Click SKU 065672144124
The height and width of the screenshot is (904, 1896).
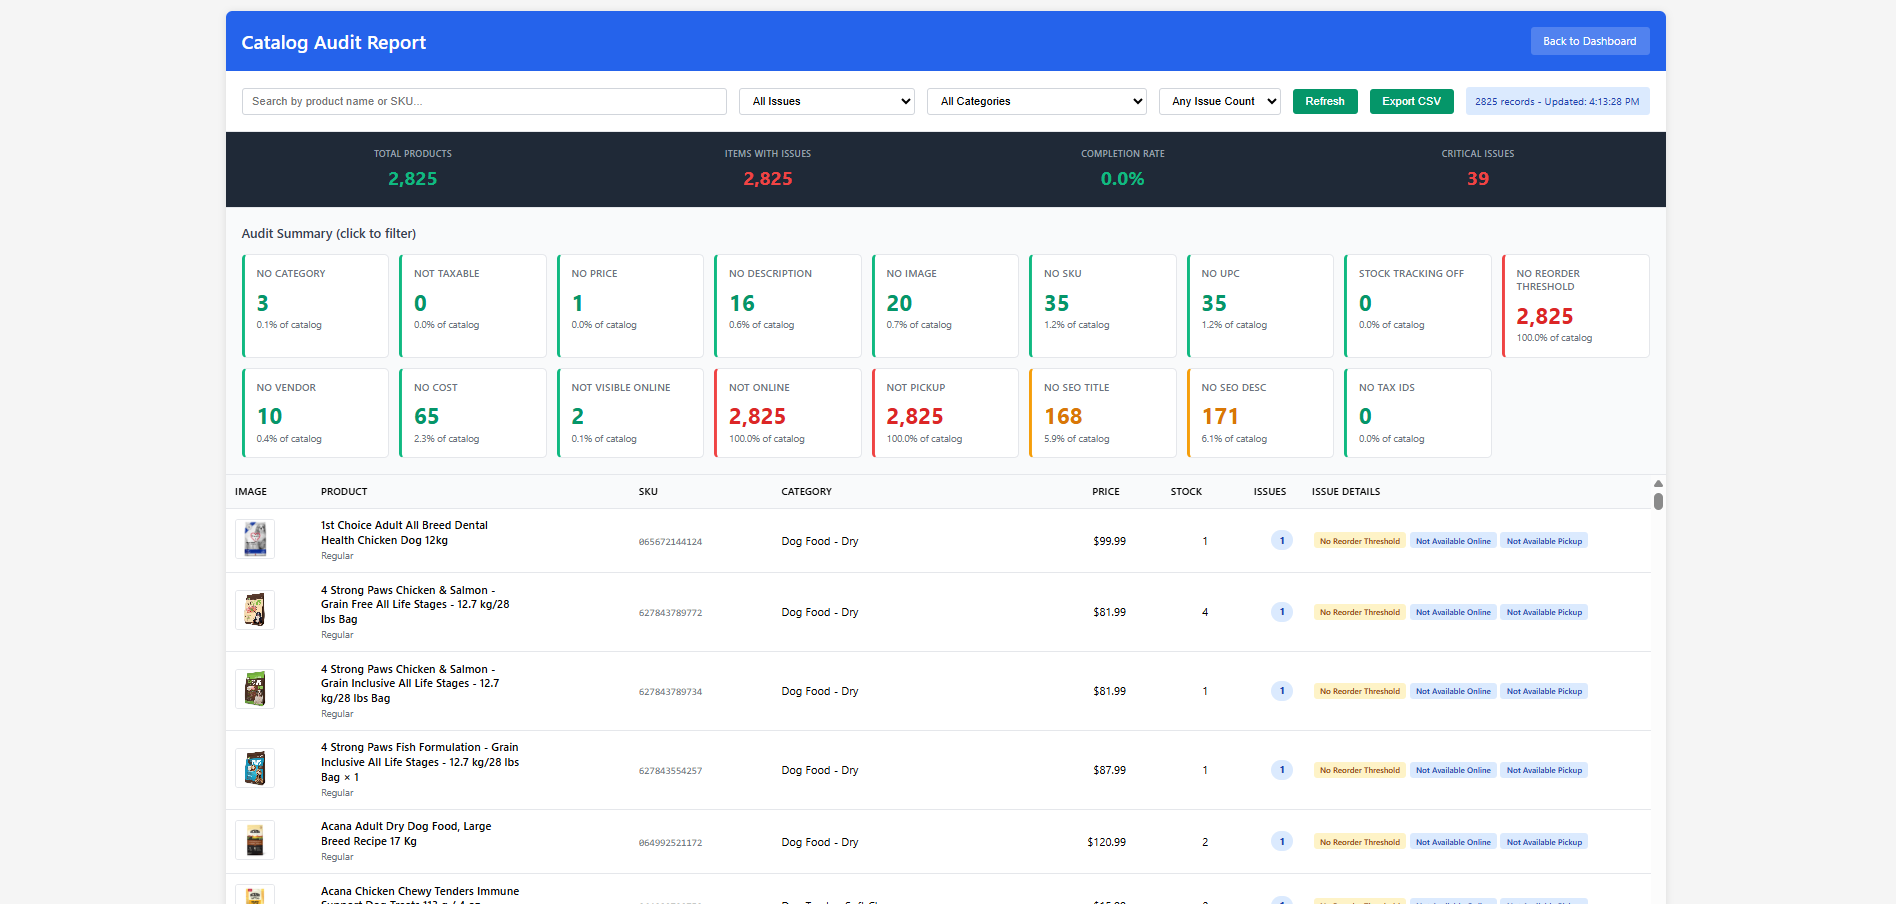670,542
